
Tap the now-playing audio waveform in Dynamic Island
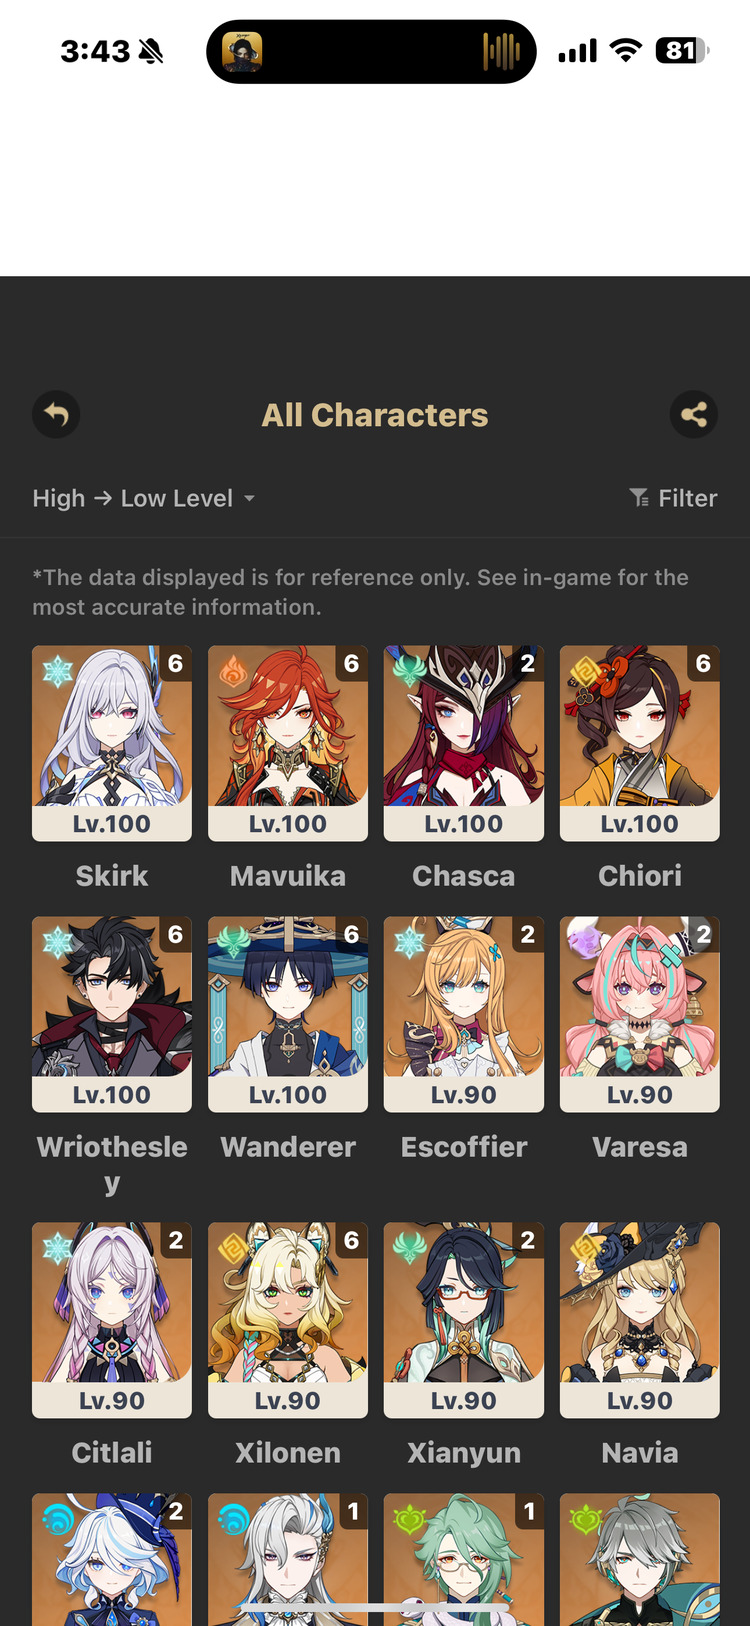click(501, 51)
